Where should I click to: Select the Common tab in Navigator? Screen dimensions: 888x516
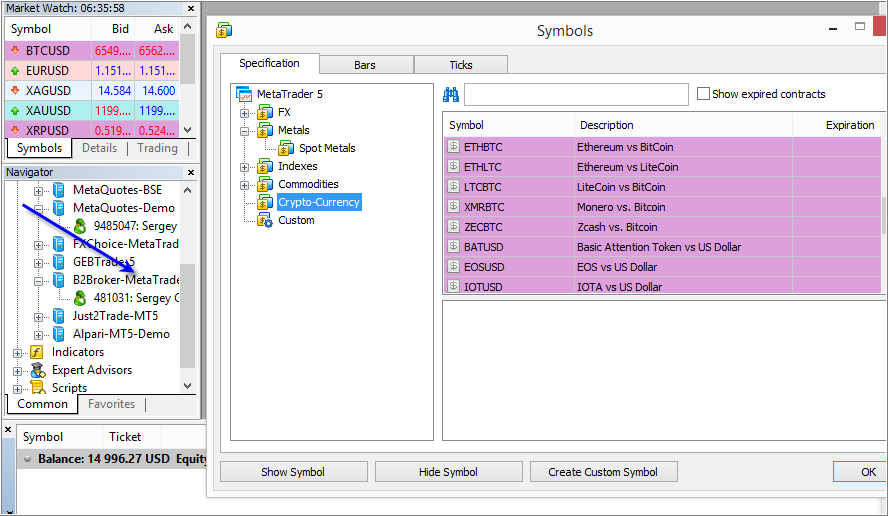coord(42,404)
